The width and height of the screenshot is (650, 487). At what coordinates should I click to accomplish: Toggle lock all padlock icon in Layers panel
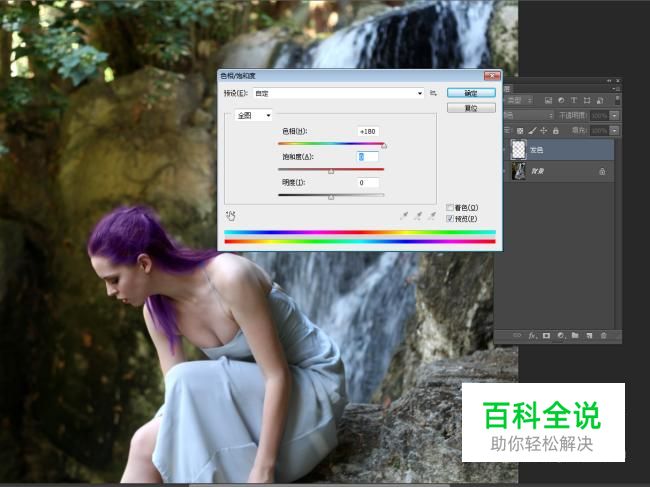pos(555,131)
